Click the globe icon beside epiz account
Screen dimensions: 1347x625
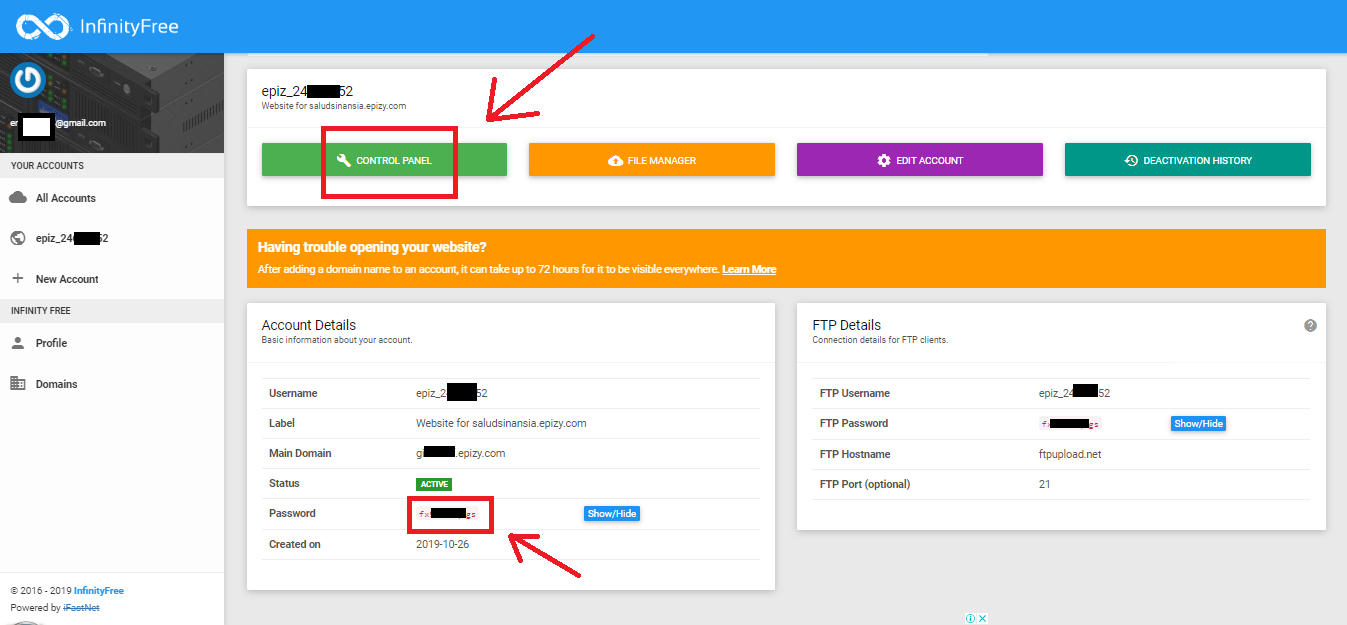(x=17, y=238)
